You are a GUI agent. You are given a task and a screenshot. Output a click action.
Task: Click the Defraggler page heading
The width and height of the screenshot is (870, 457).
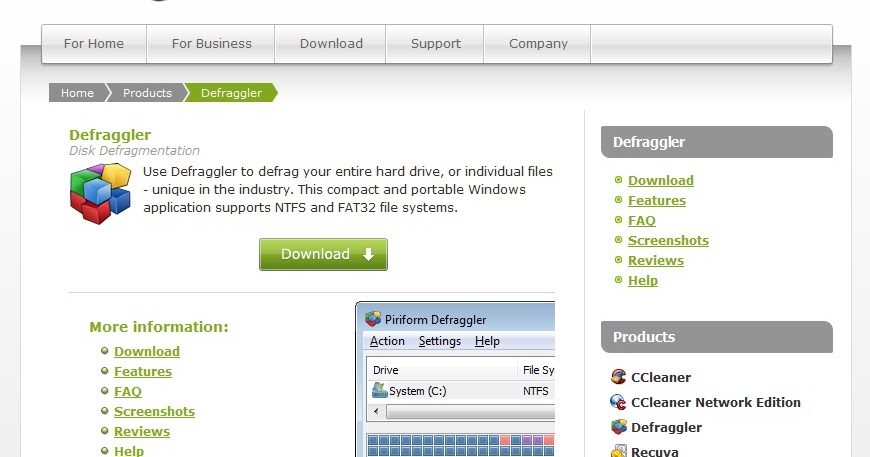[x=110, y=135]
